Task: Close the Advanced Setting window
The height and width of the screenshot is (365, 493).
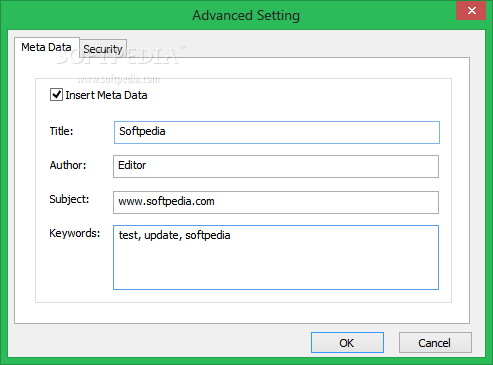Action: click(471, 11)
